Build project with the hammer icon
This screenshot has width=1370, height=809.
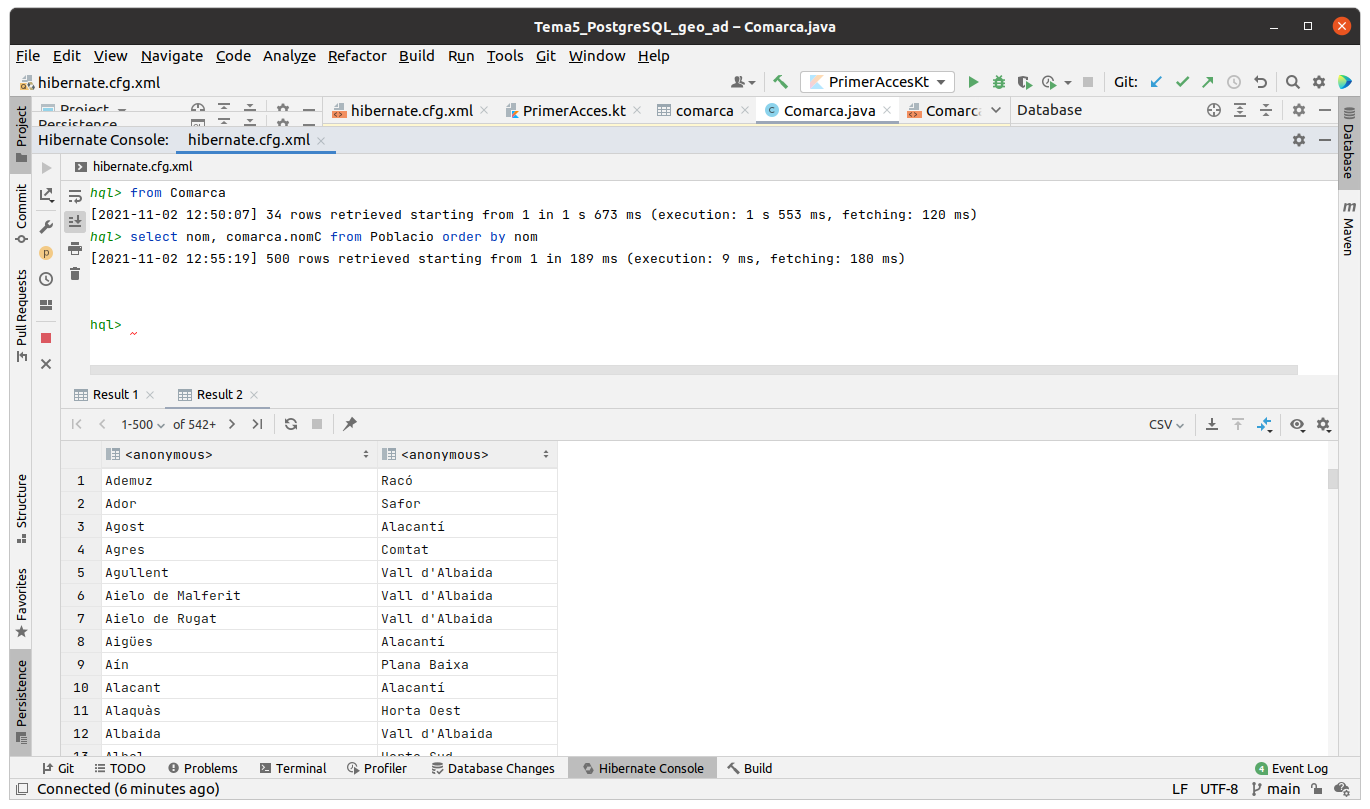pyautogui.click(x=781, y=82)
